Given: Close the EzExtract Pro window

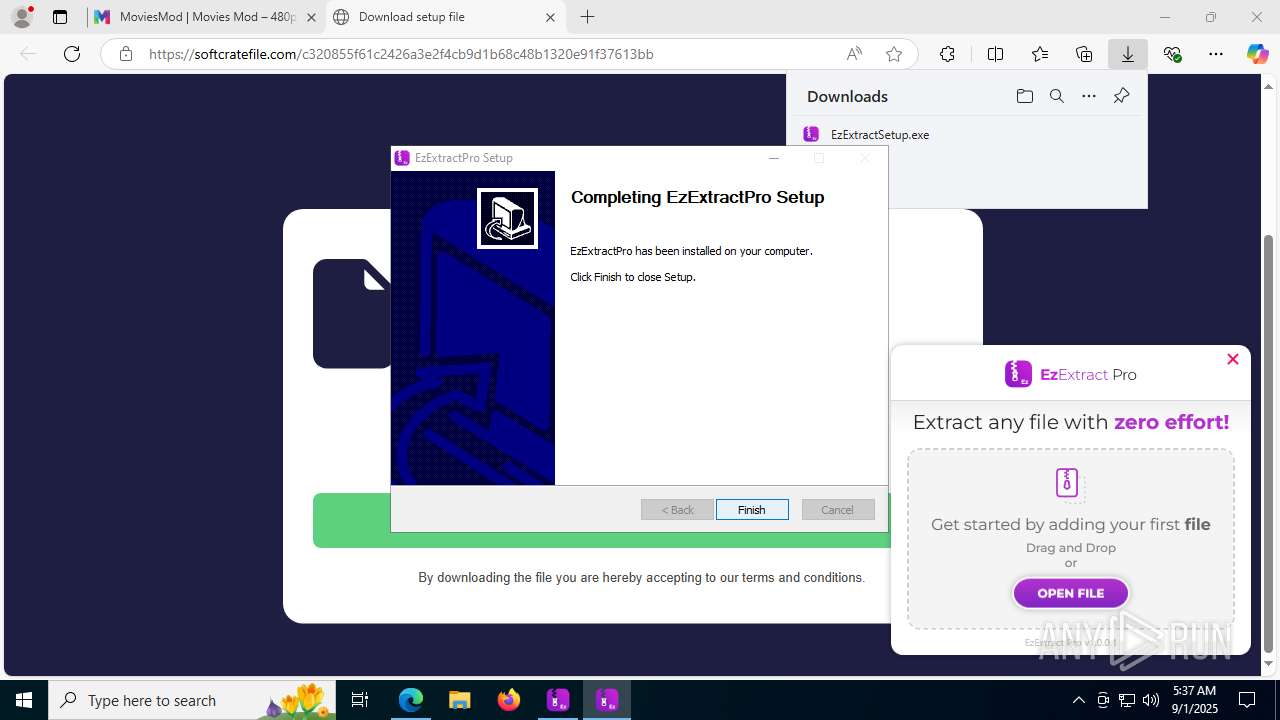Looking at the screenshot, I should tap(1232, 359).
